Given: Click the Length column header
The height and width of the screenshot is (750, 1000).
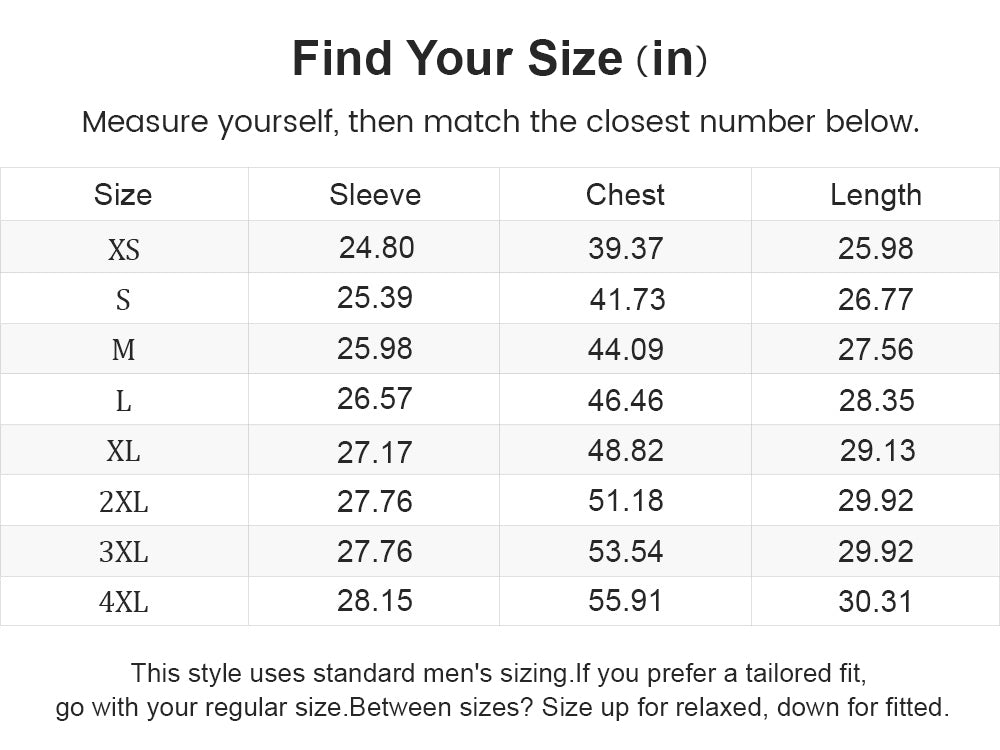Looking at the screenshot, I should [876, 195].
